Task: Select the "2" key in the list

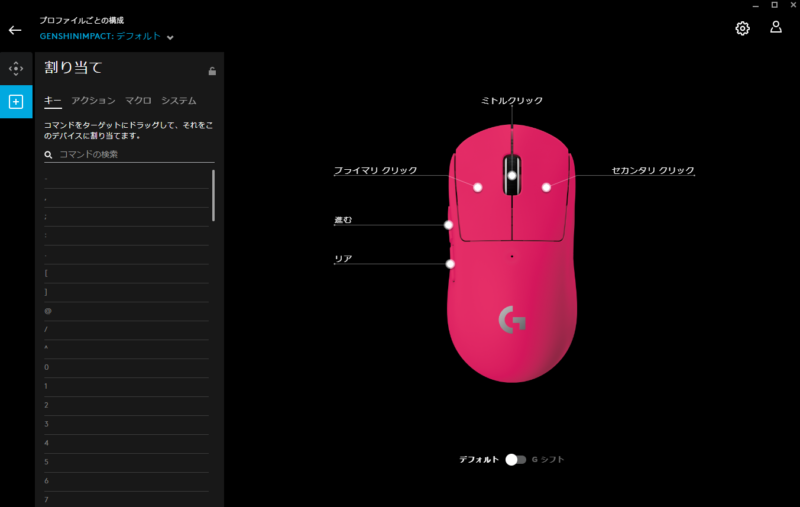Action: tap(127, 405)
